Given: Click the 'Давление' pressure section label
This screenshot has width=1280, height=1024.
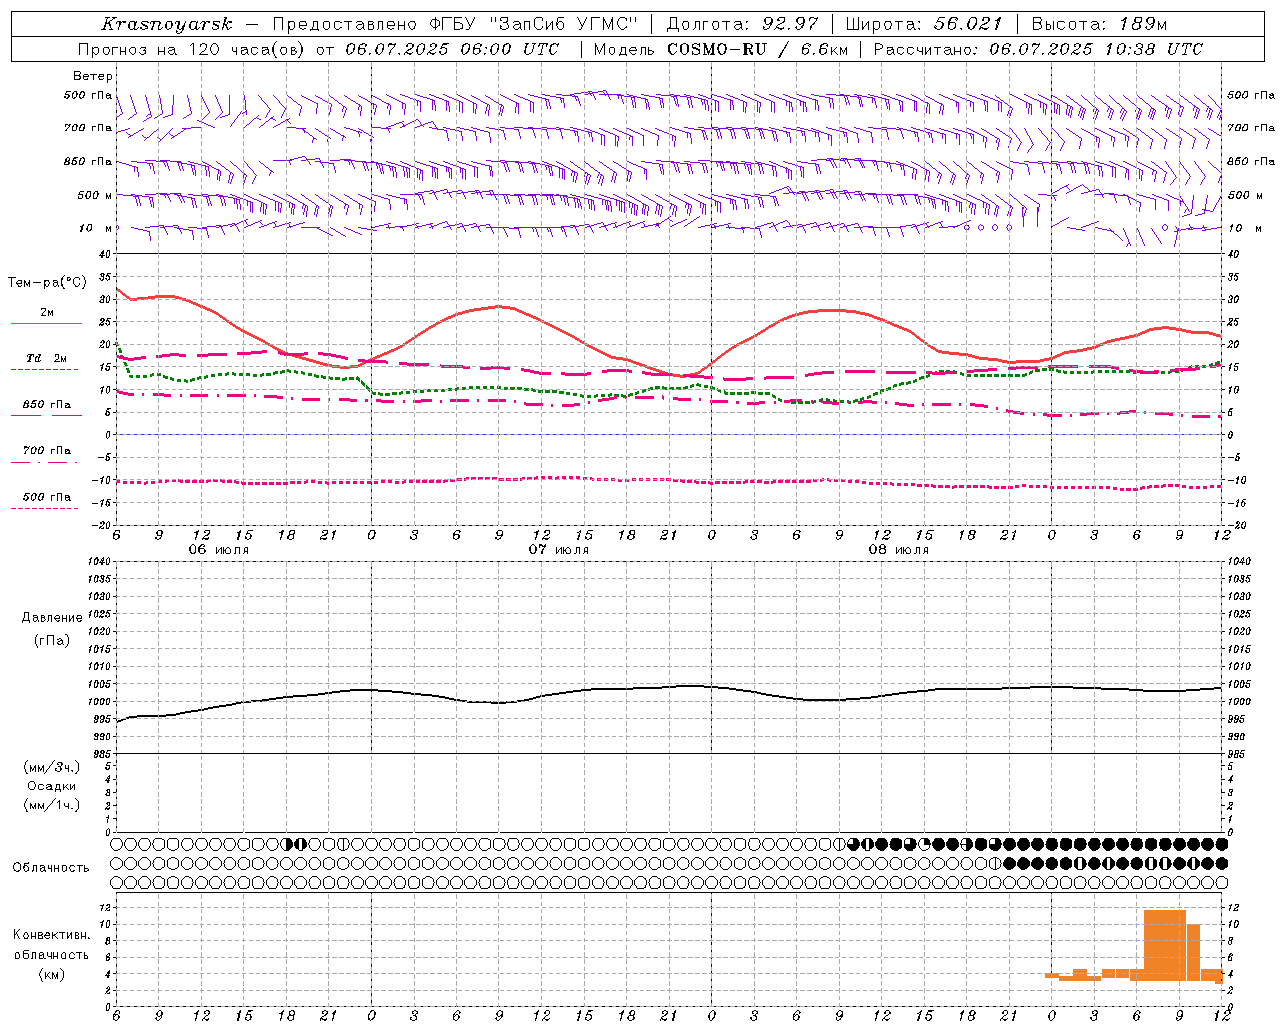Looking at the screenshot, I should (52, 618).
